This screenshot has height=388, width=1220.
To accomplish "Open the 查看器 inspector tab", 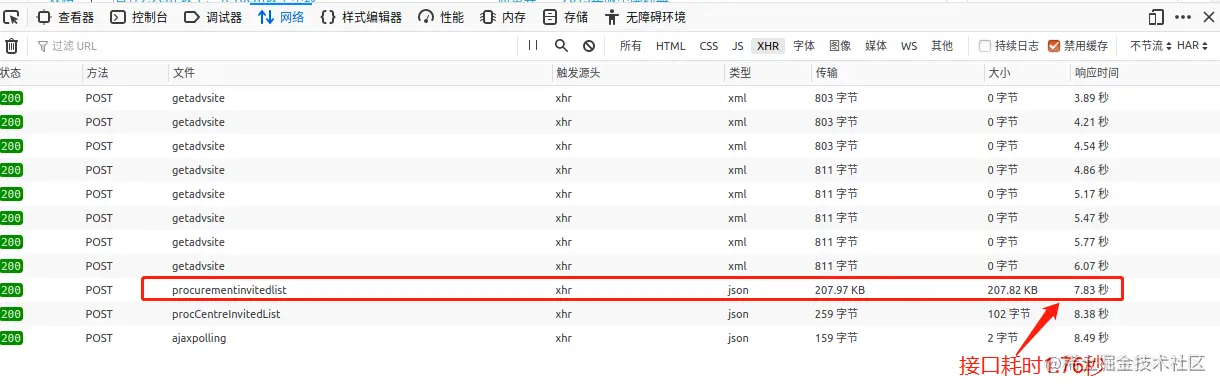I will [67, 17].
